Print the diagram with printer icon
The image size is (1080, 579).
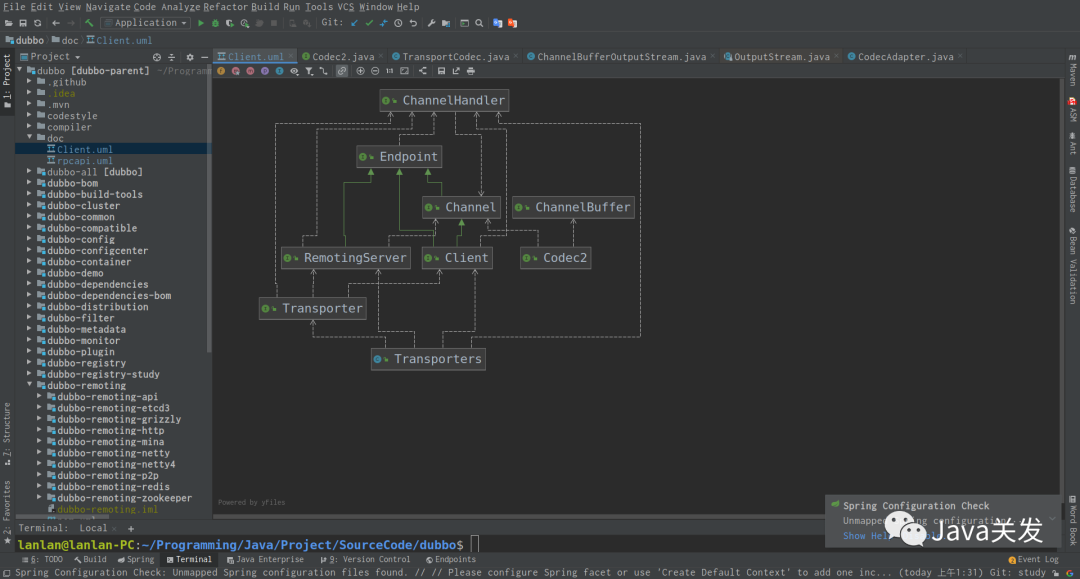(x=470, y=71)
